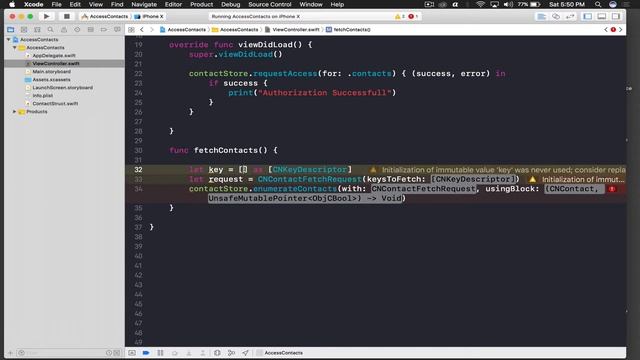Toggle recently modified files filter

point(109,353)
